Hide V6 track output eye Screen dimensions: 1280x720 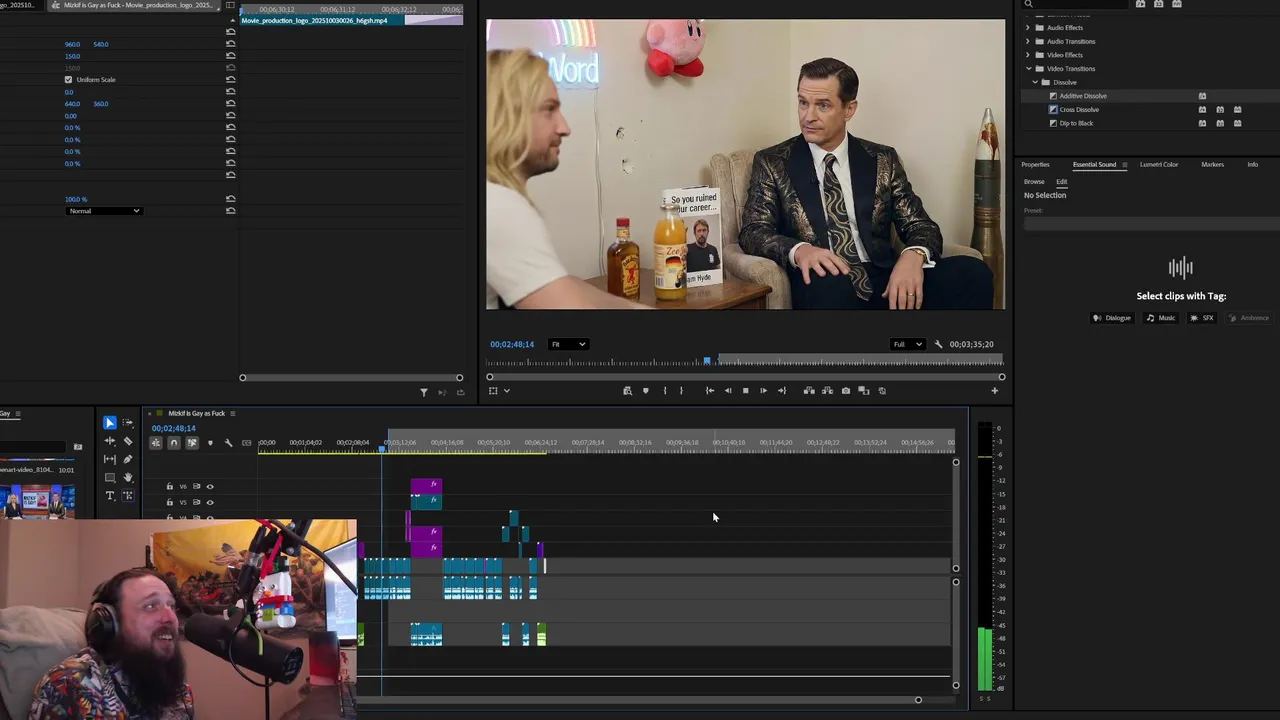point(210,487)
